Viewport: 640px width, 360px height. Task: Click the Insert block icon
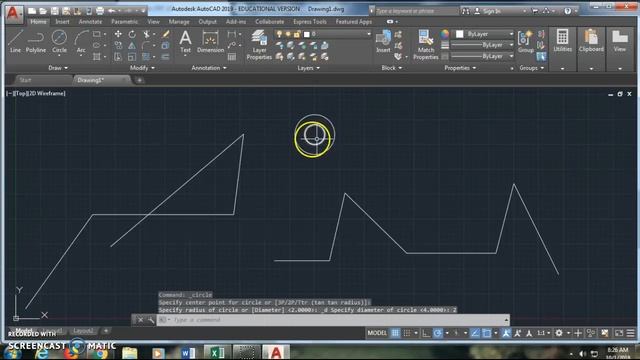tap(383, 41)
